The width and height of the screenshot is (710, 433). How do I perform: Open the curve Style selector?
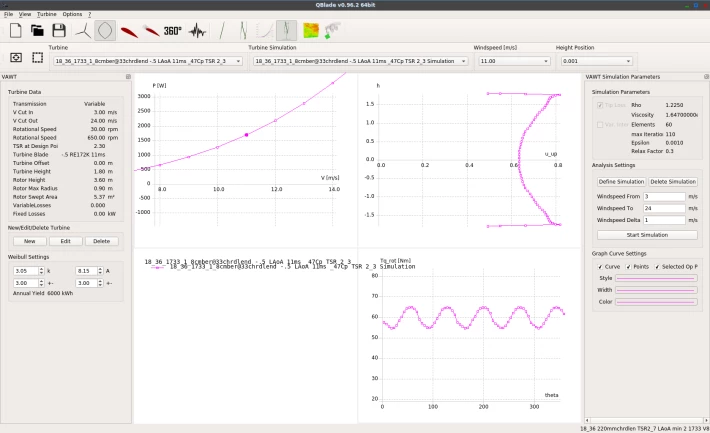(656, 278)
